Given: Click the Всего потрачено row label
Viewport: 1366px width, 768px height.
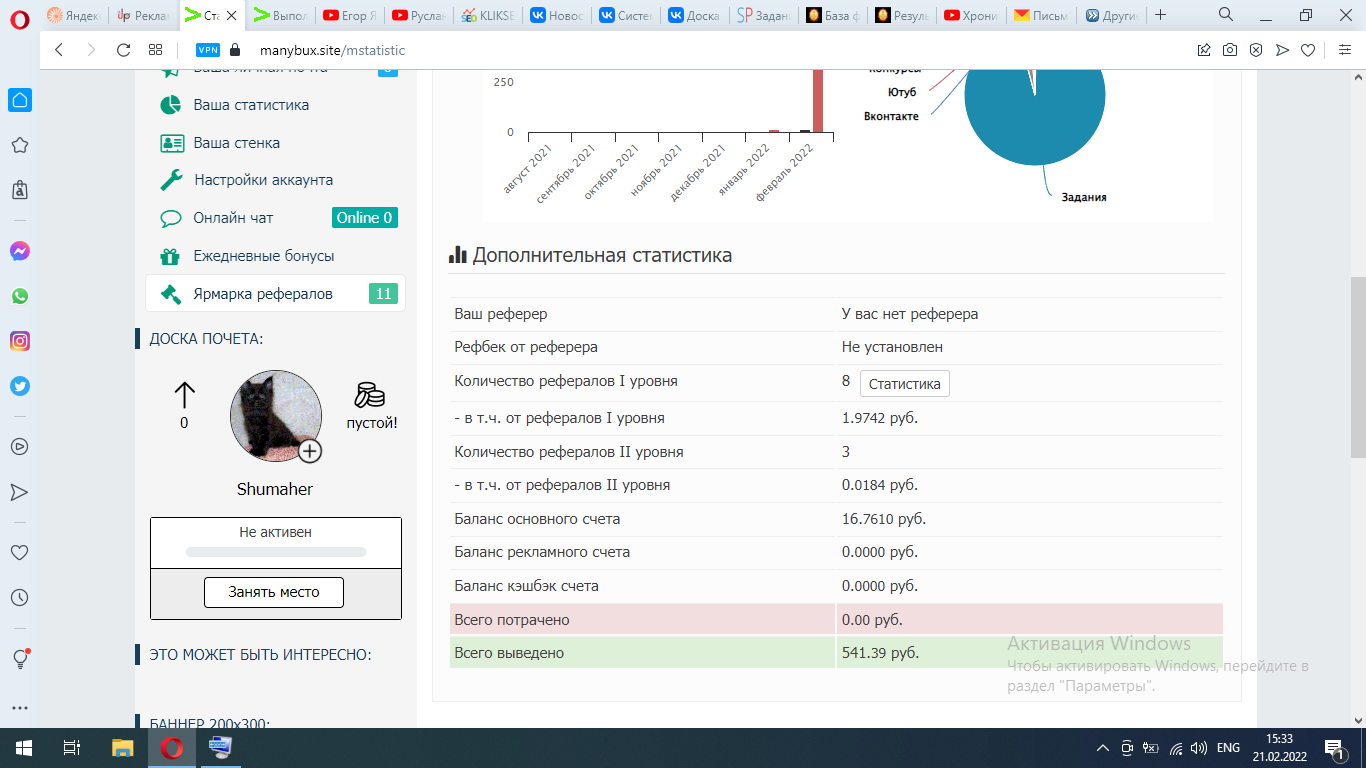Looking at the screenshot, I should [512, 620].
